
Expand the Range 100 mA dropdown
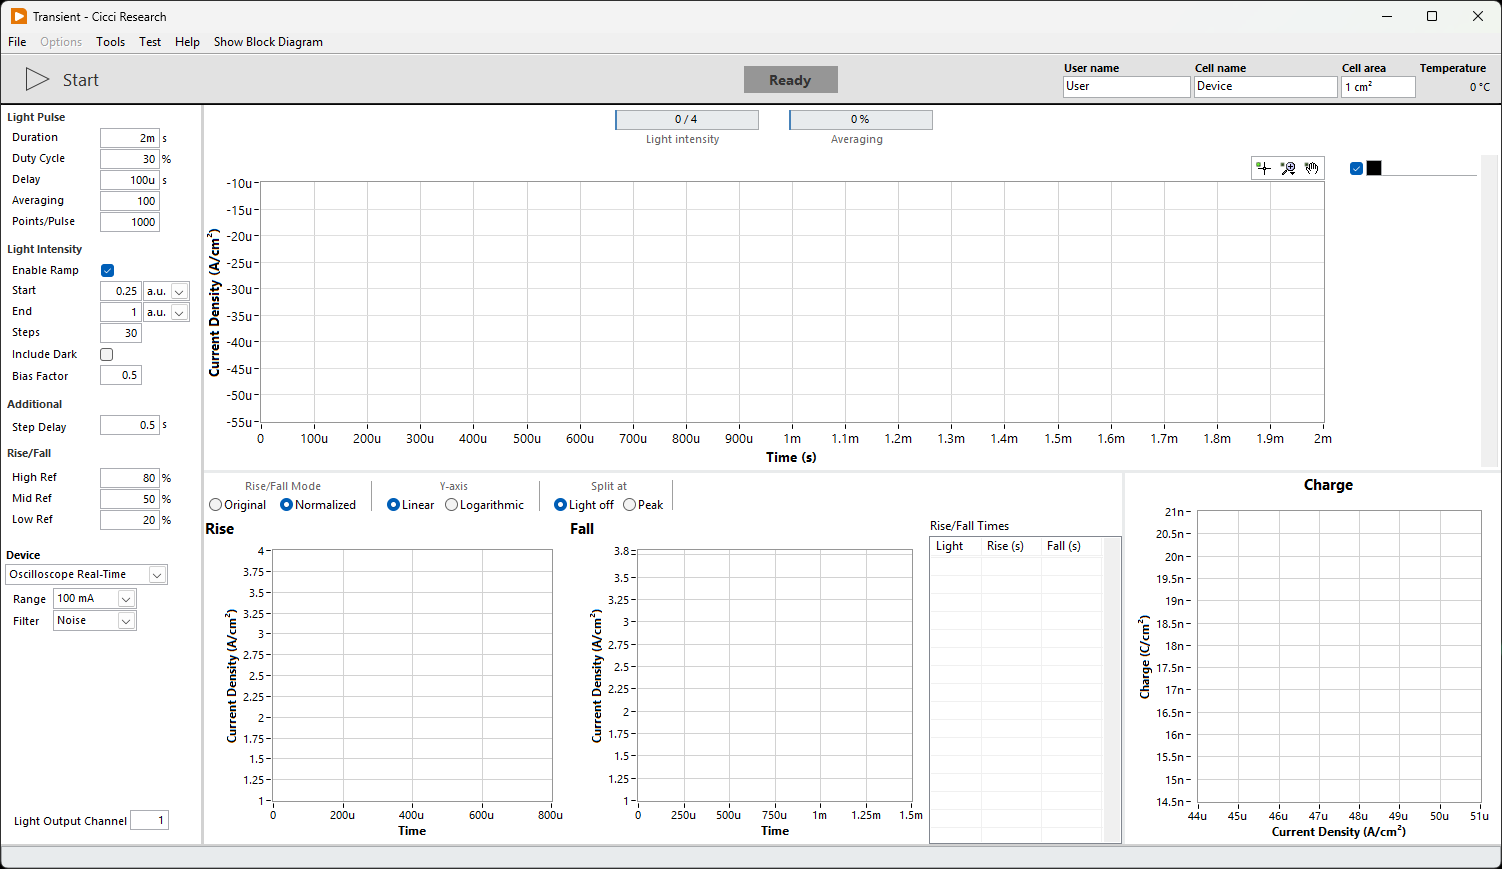(x=126, y=599)
